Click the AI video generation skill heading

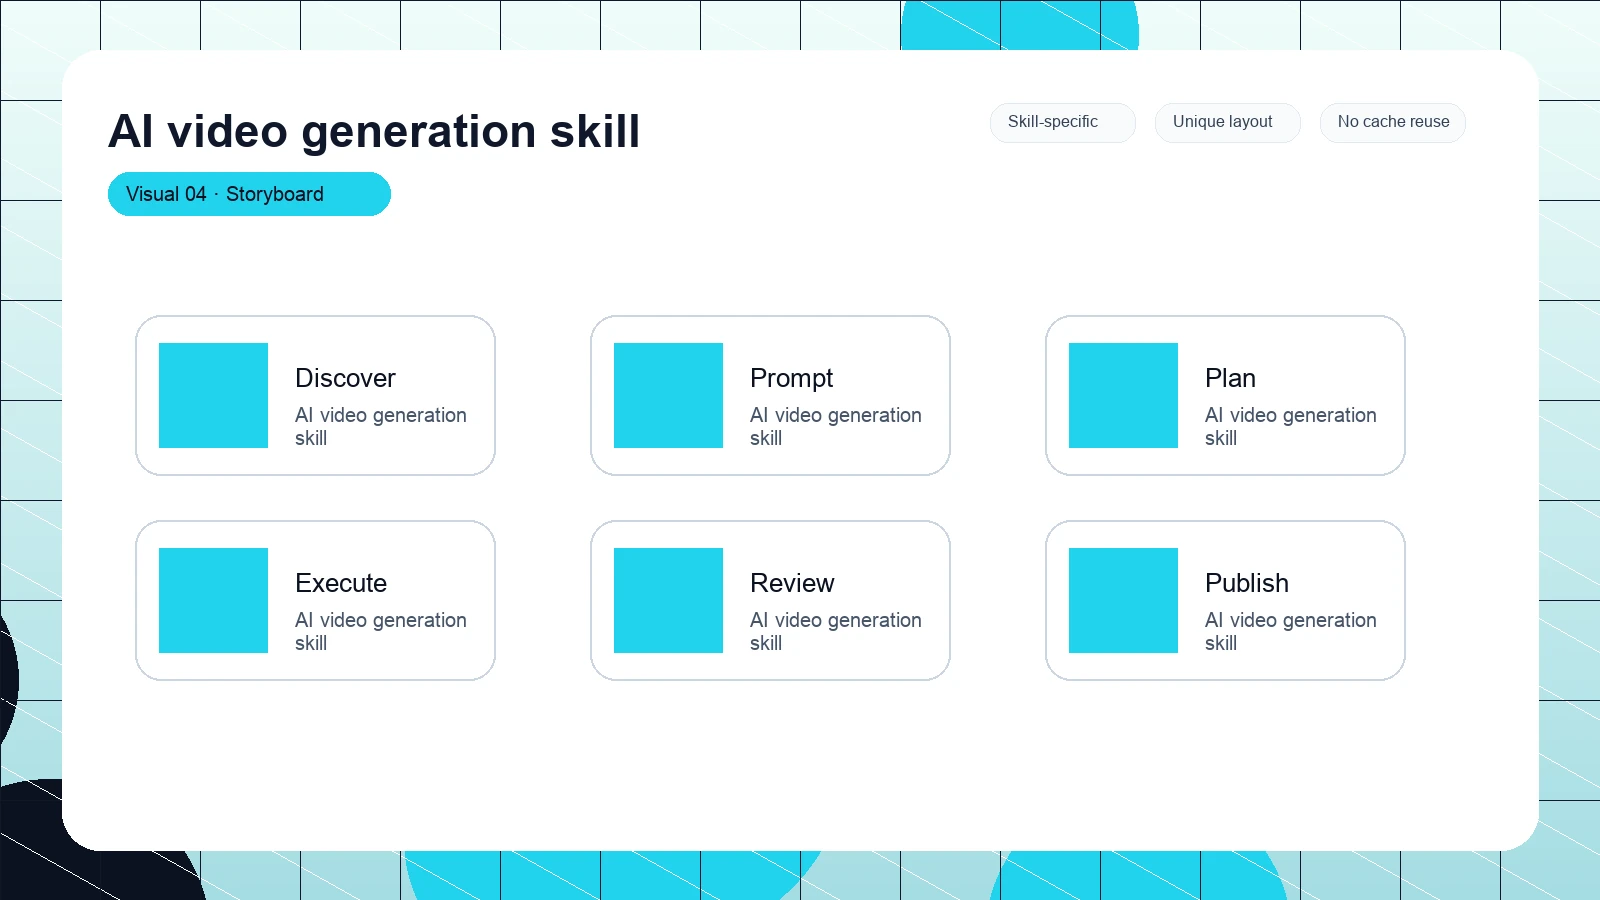(374, 131)
